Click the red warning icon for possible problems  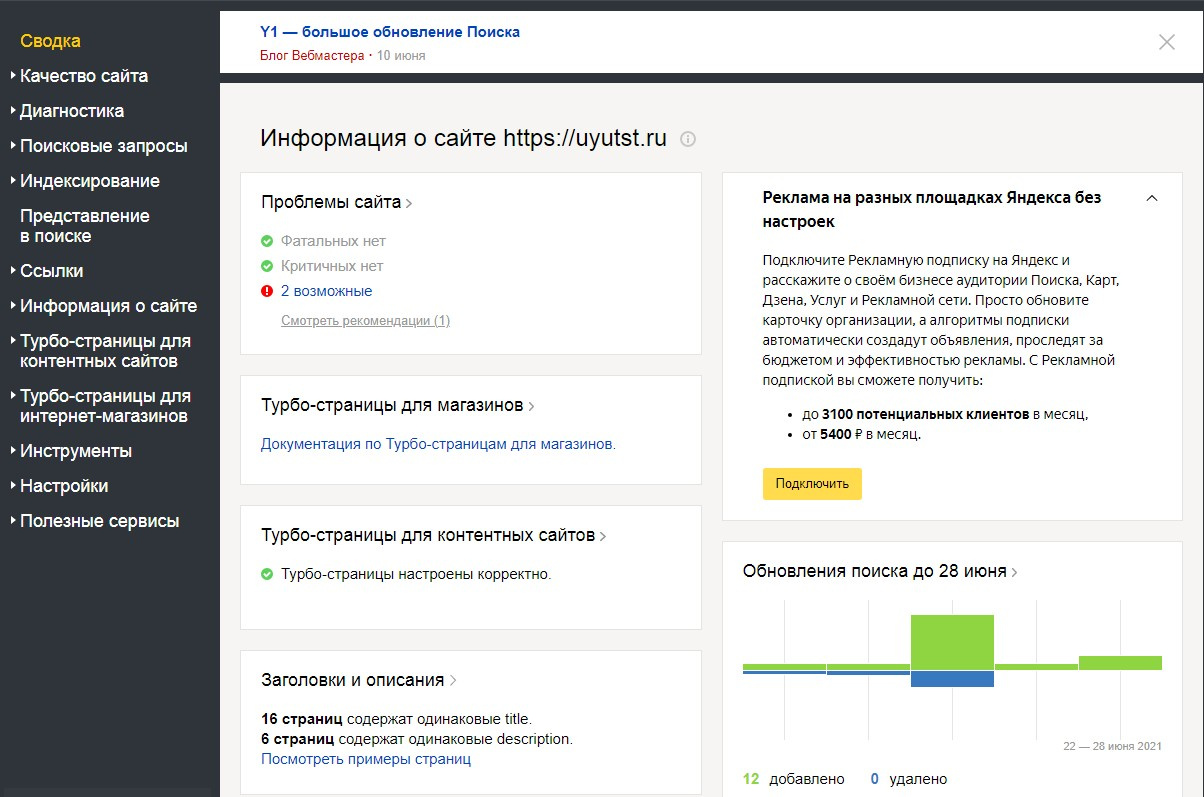[267, 291]
